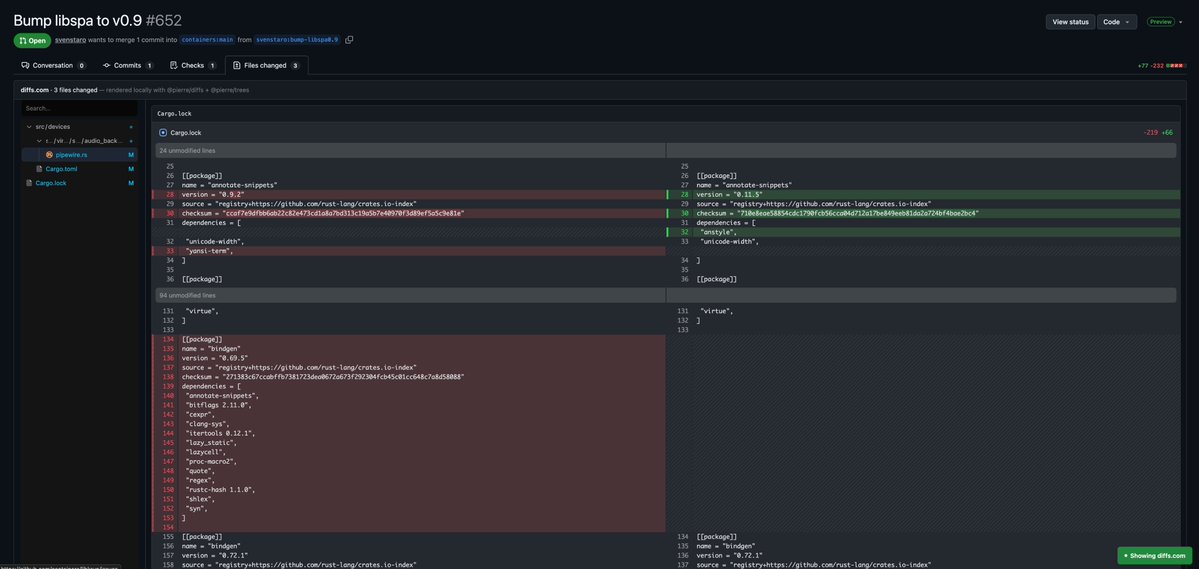Image resolution: width=1199 pixels, height=569 pixels.
Task: Click the View status button
Action: 1071,22
